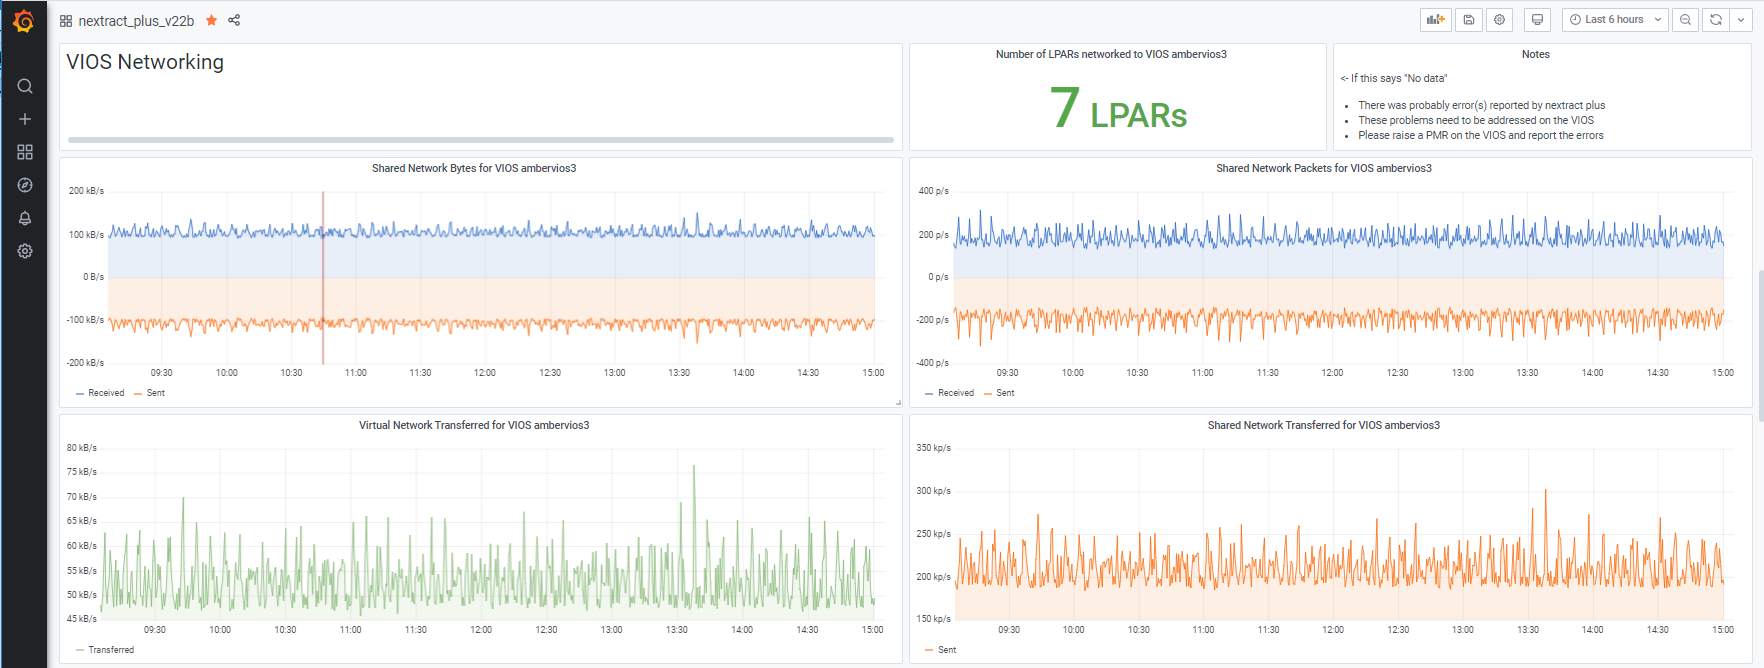The width and height of the screenshot is (1764, 668).
Task: Click the Grafana logo home icon
Action: click(x=24, y=21)
